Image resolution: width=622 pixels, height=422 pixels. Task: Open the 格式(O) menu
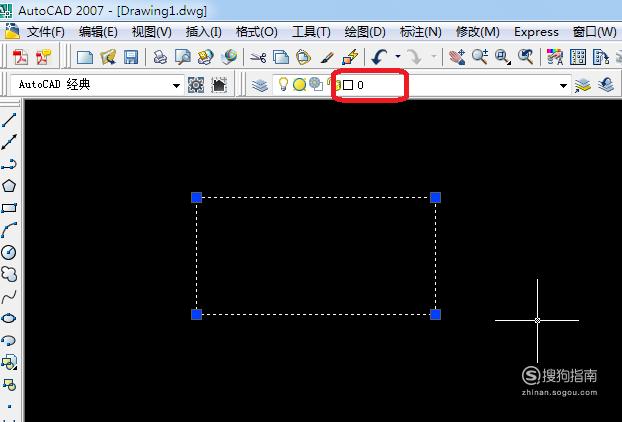(256, 32)
